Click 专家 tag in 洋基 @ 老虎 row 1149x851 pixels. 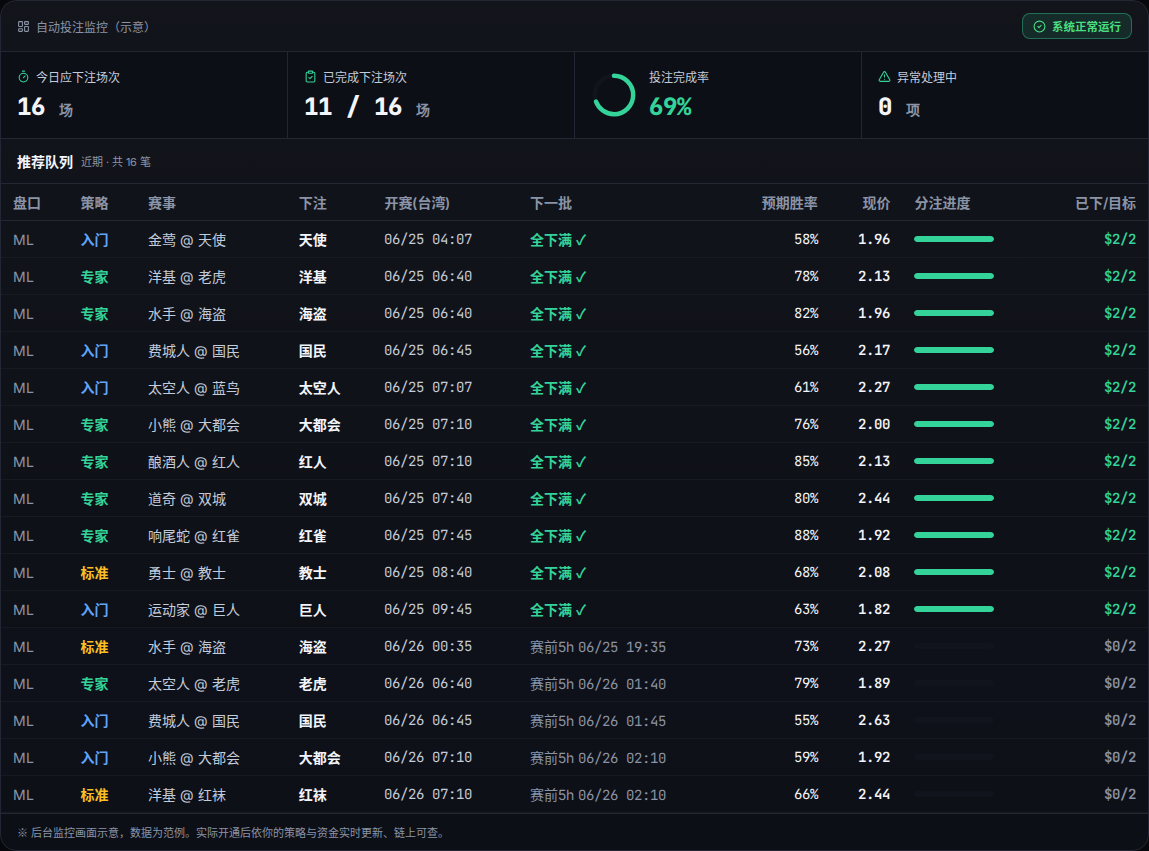(95, 277)
